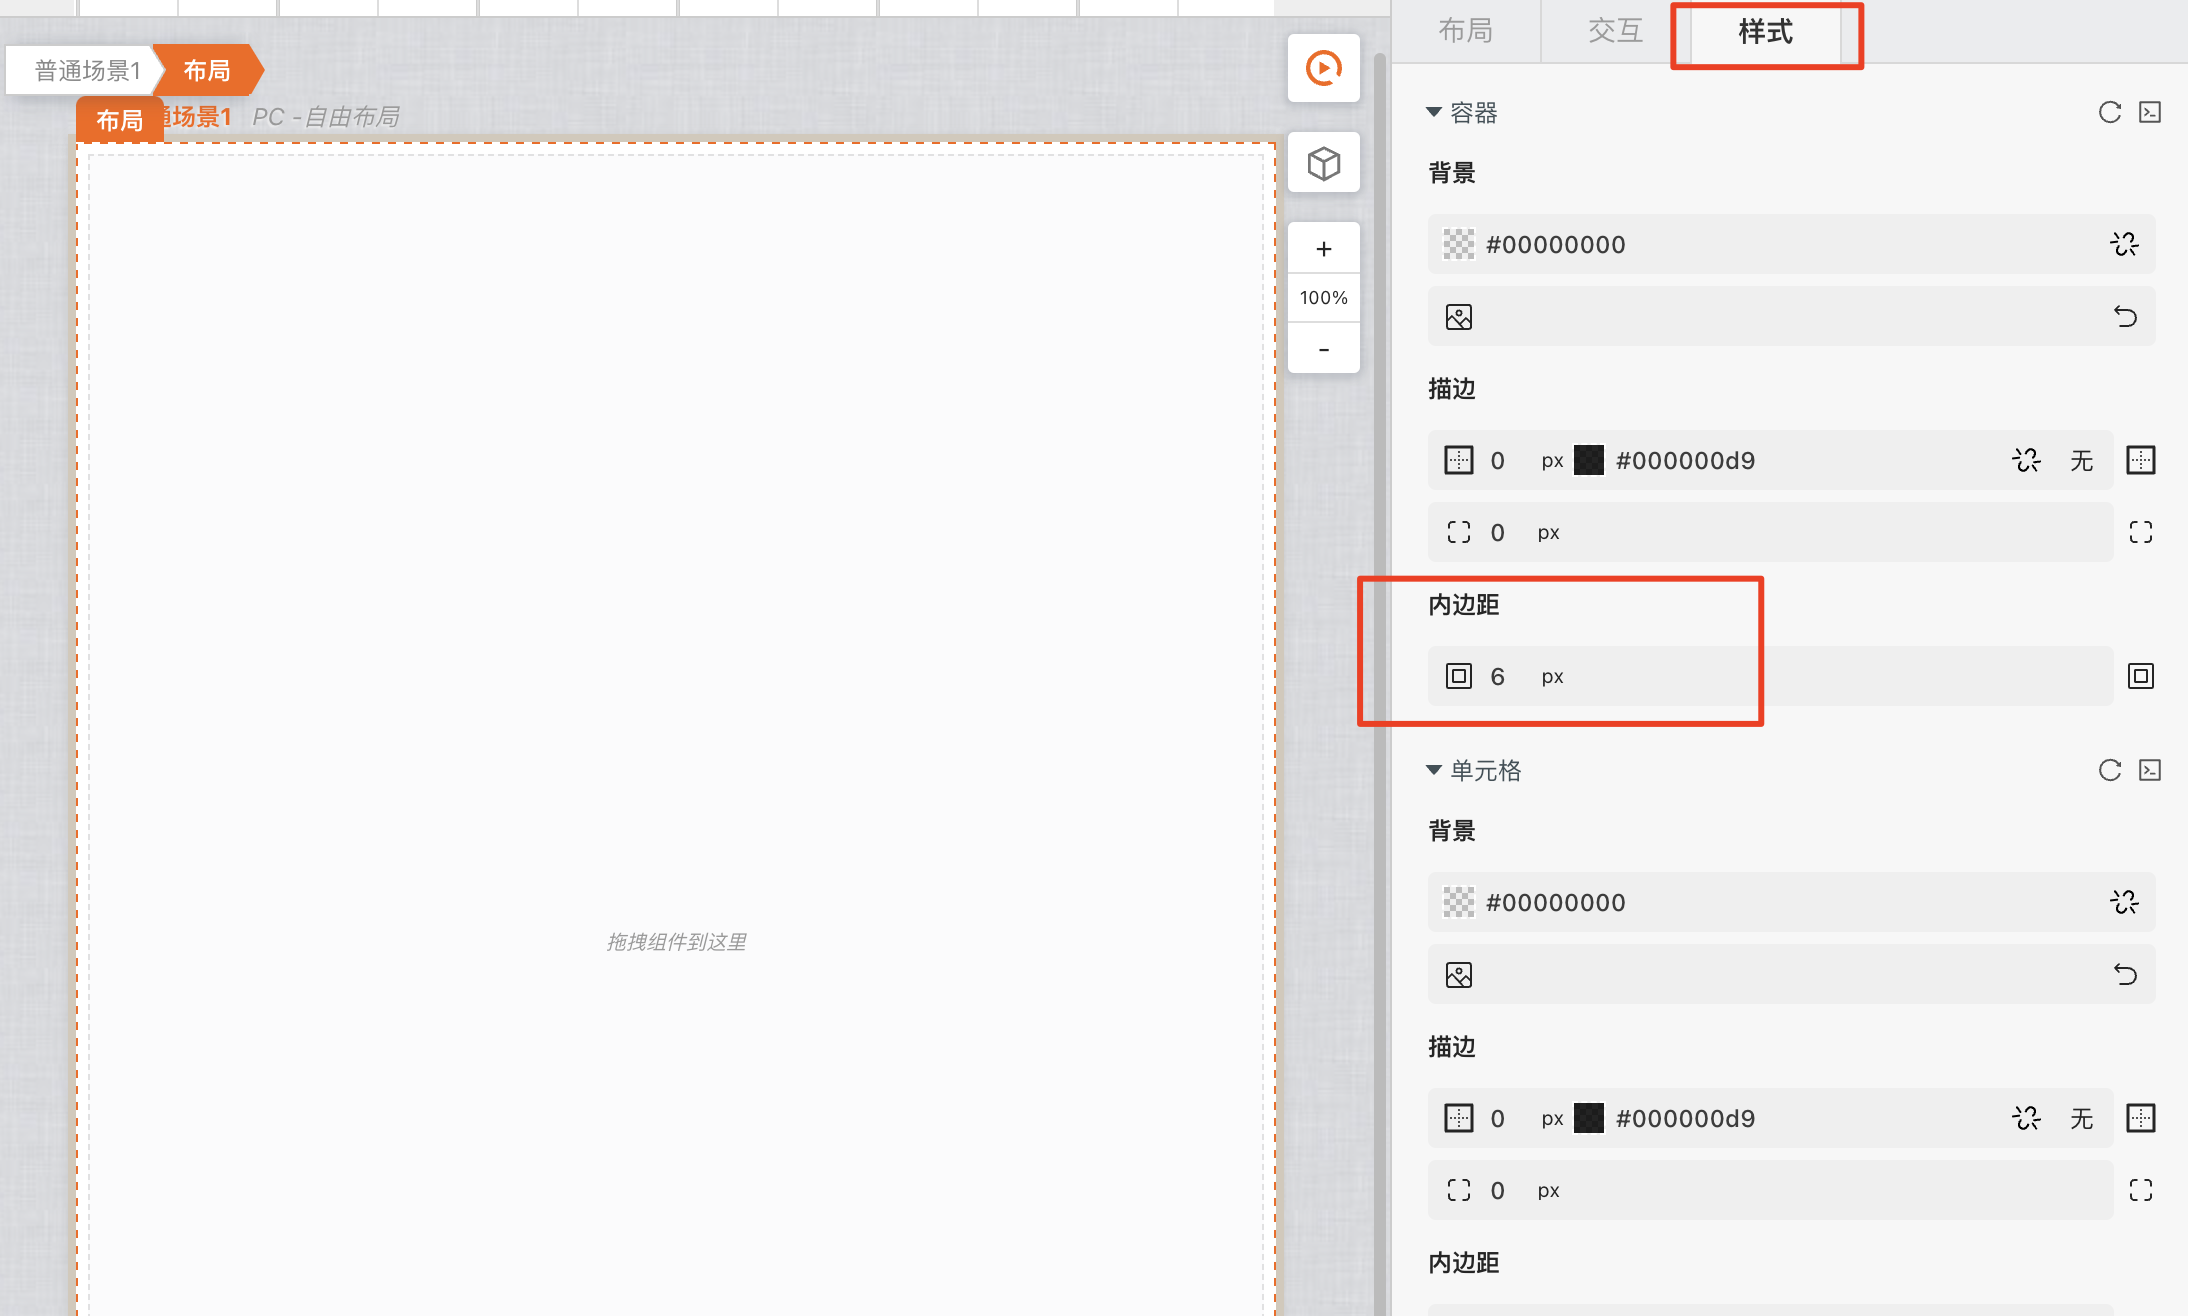Toggle 单元格 separate corner radius icon
The image size is (2188, 1316).
pos(2141,1190)
